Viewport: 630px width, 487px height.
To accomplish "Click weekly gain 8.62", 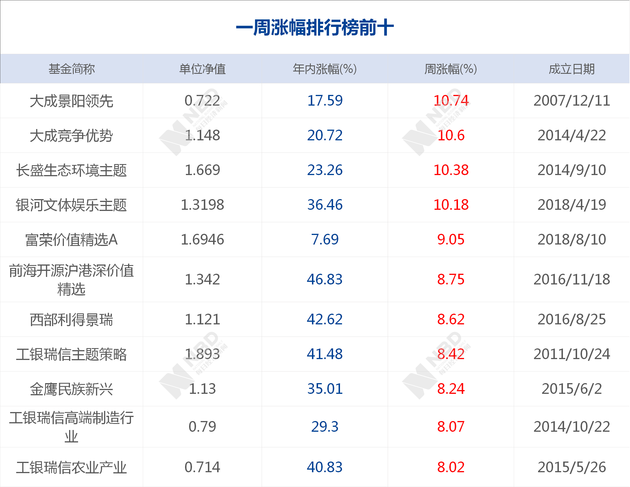I will pos(451,319).
